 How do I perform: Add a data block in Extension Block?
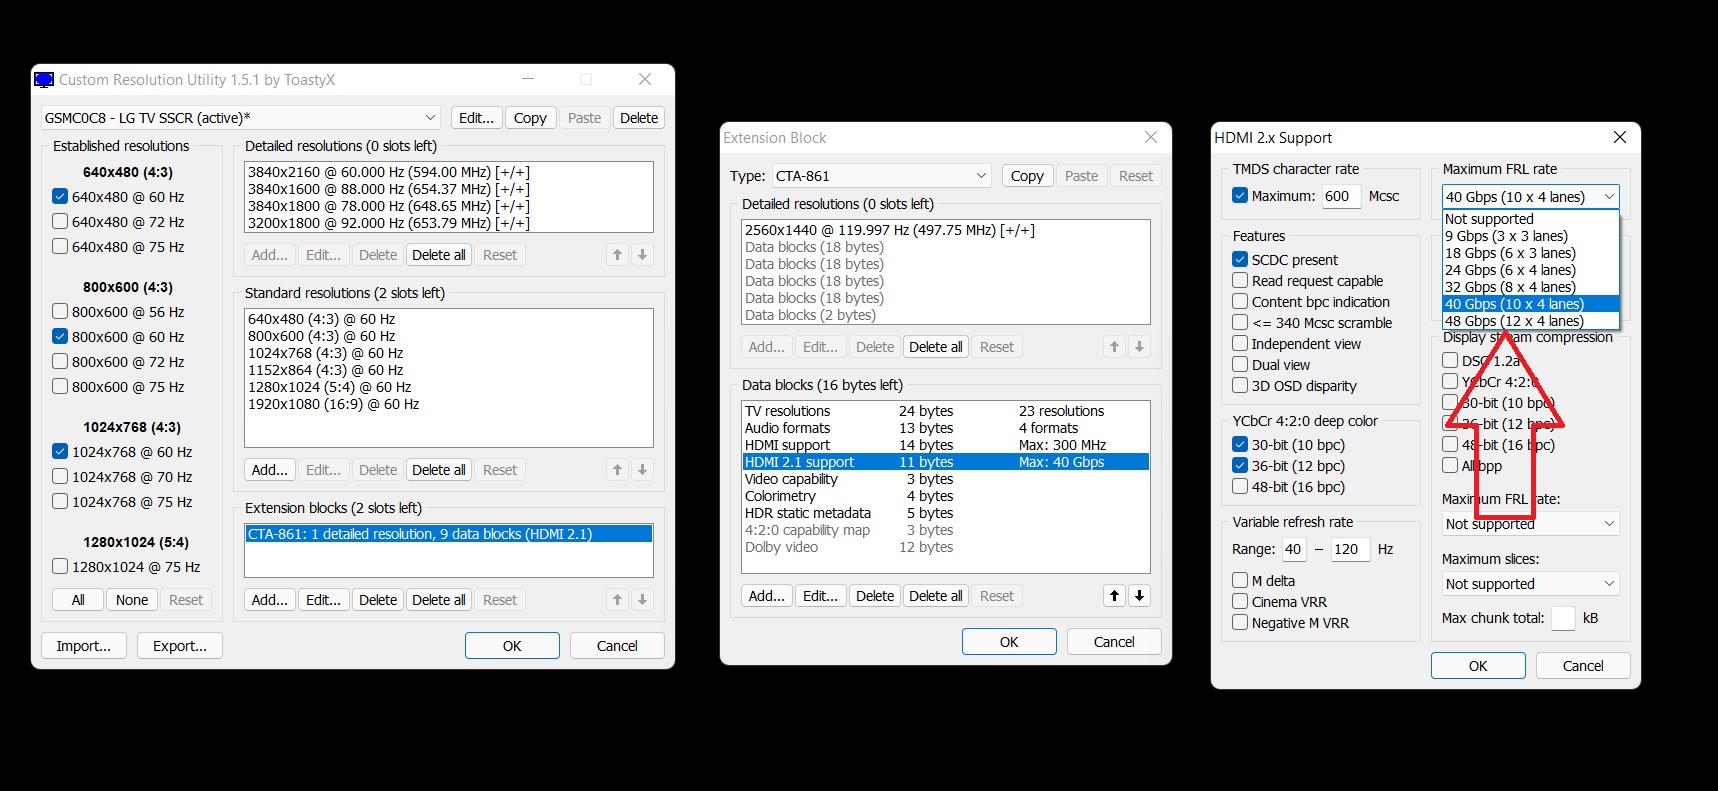click(767, 596)
